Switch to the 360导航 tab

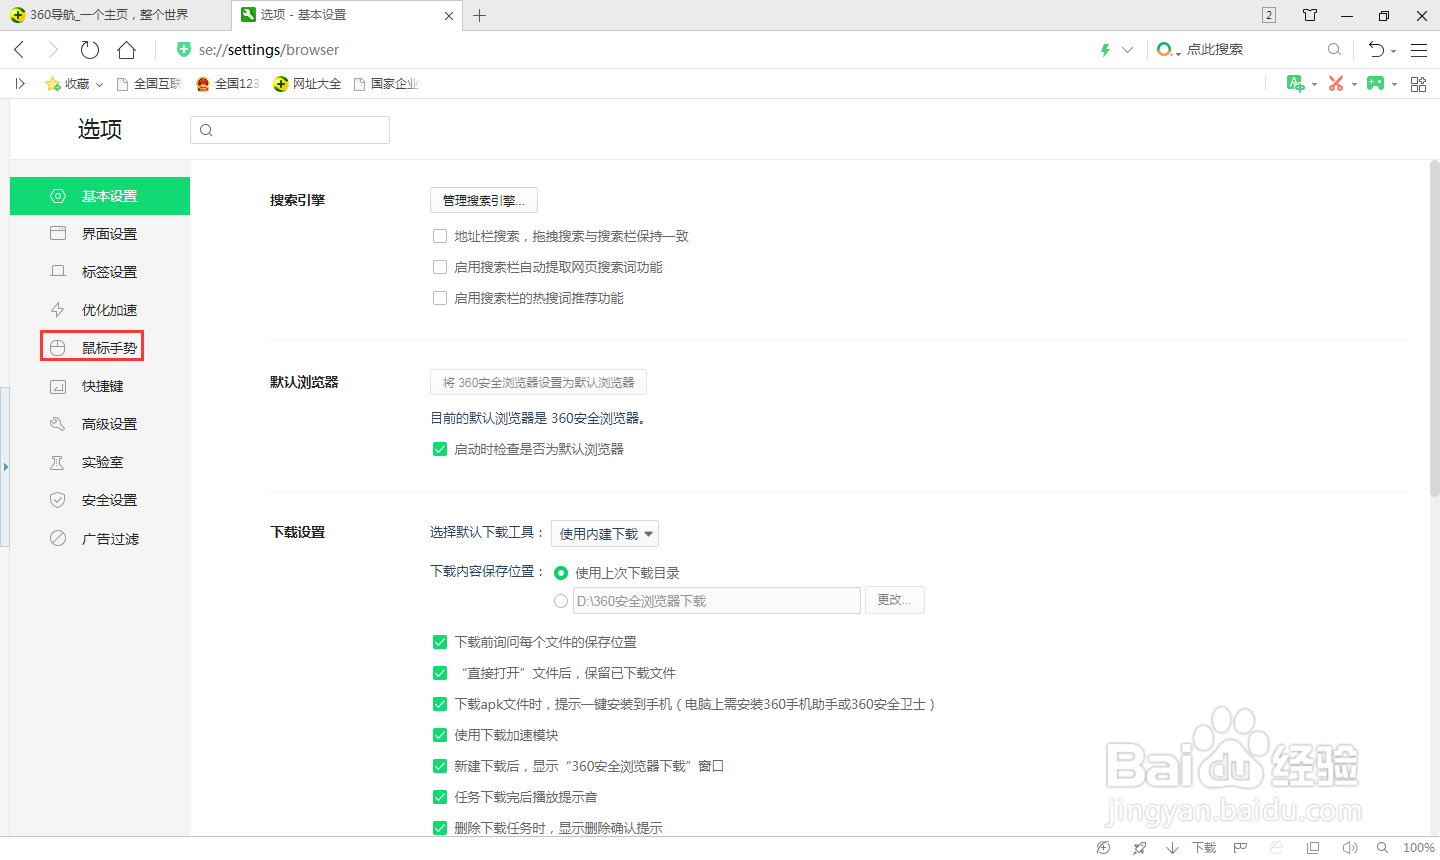pos(114,15)
